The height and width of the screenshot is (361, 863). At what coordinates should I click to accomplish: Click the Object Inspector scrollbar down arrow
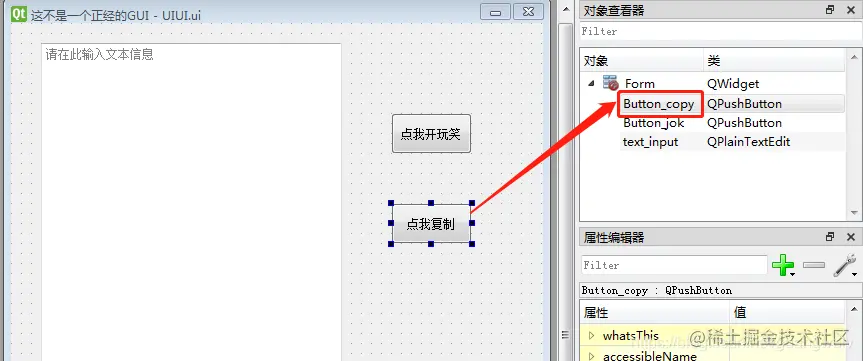tap(853, 214)
